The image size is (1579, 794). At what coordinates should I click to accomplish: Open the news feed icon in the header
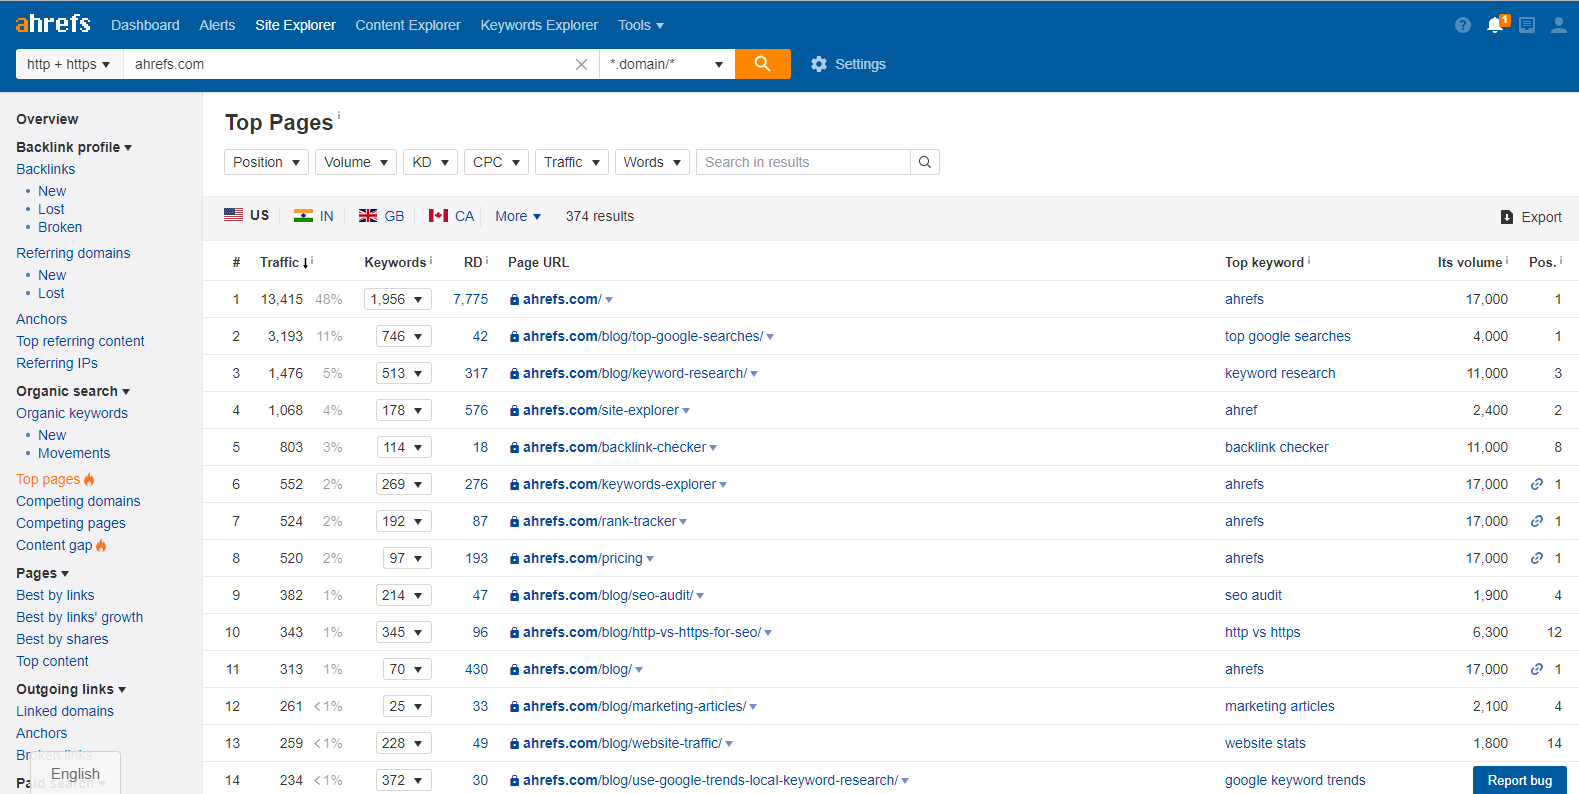coord(1527,25)
